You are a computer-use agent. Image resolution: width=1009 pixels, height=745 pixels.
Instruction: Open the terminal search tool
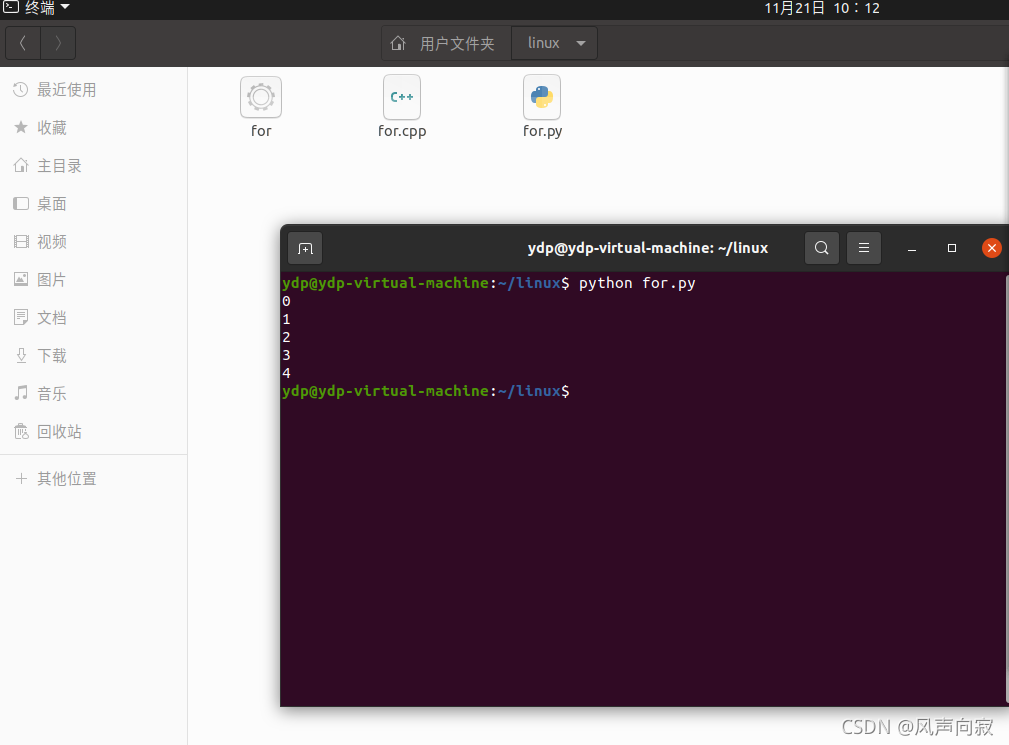(x=821, y=248)
